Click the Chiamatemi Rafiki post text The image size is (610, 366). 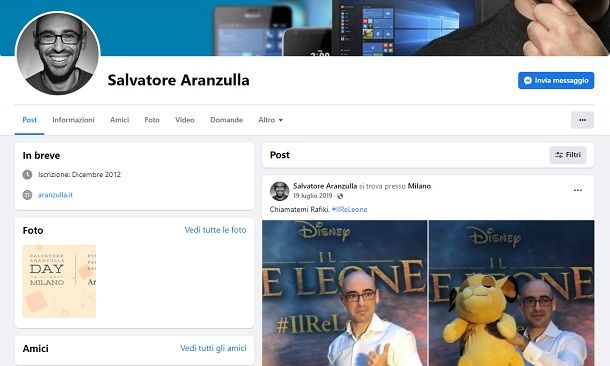300,209
